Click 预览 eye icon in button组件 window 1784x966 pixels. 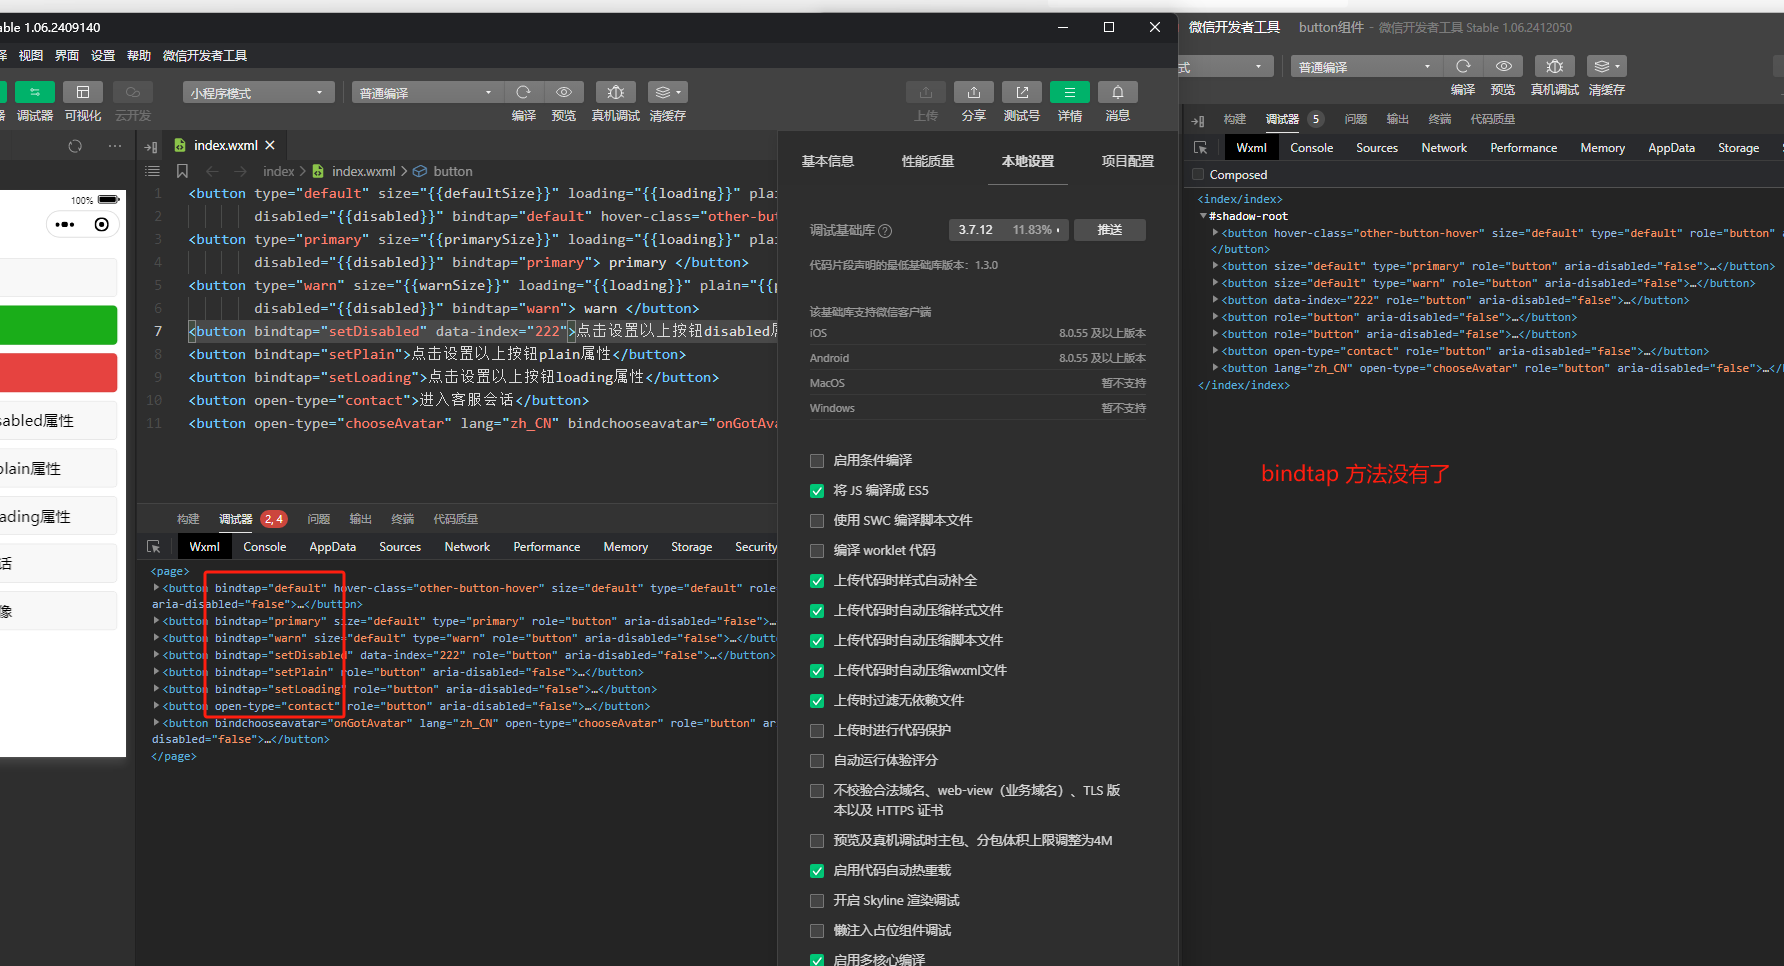[1503, 66]
